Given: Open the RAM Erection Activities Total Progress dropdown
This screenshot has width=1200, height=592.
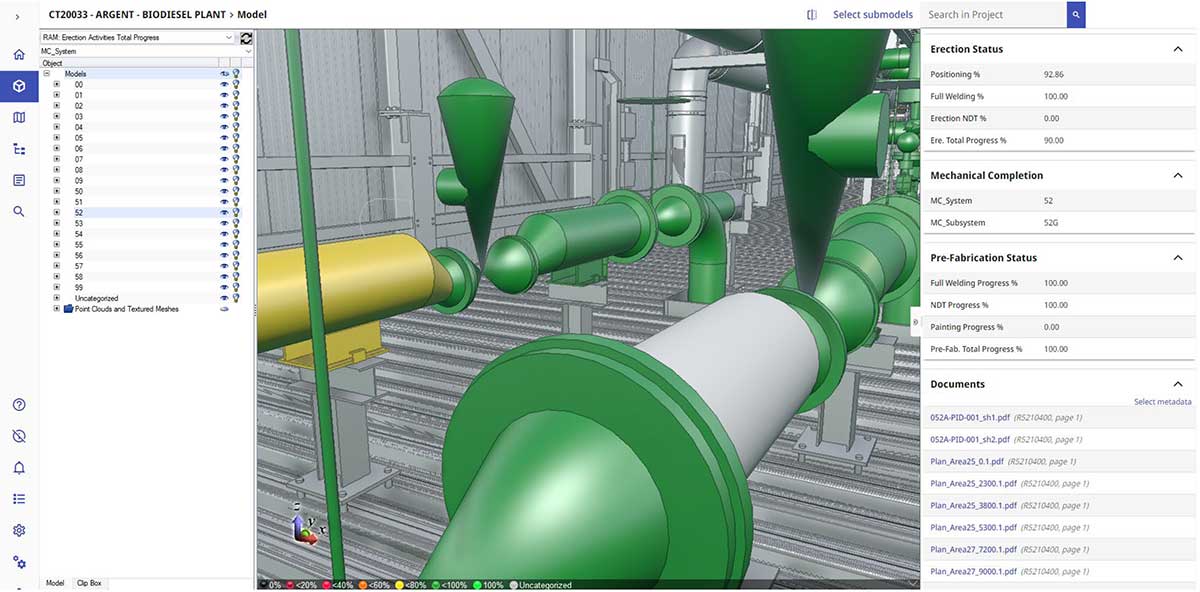Looking at the screenshot, I should [138, 38].
